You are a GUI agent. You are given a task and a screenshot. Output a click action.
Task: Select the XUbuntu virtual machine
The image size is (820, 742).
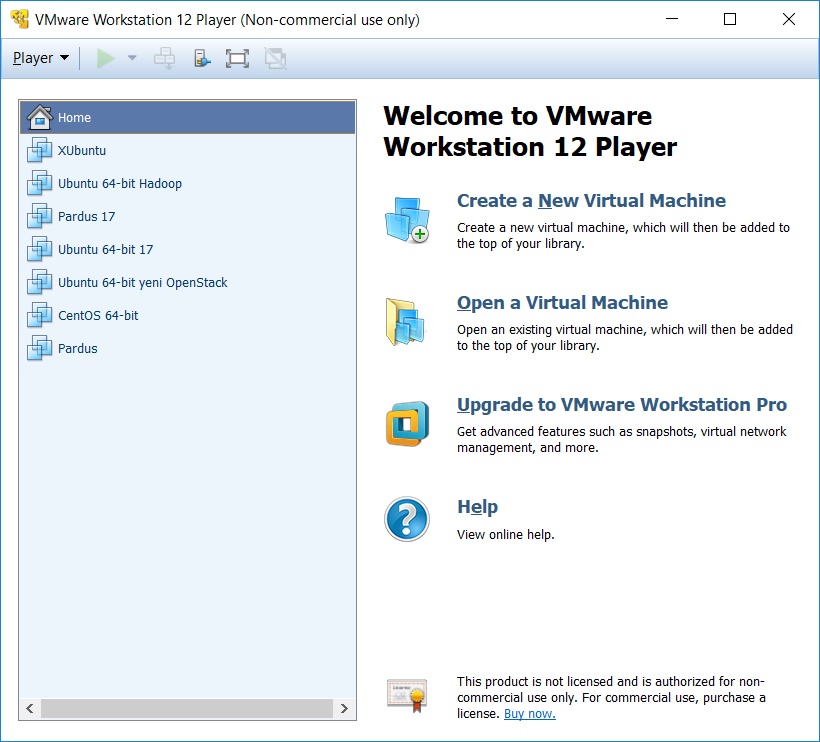tap(187, 151)
